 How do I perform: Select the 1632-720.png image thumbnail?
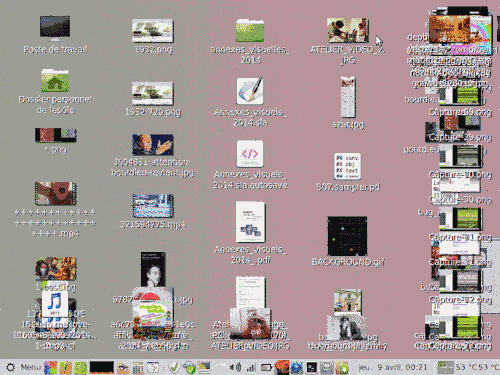pyautogui.click(x=153, y=93)
